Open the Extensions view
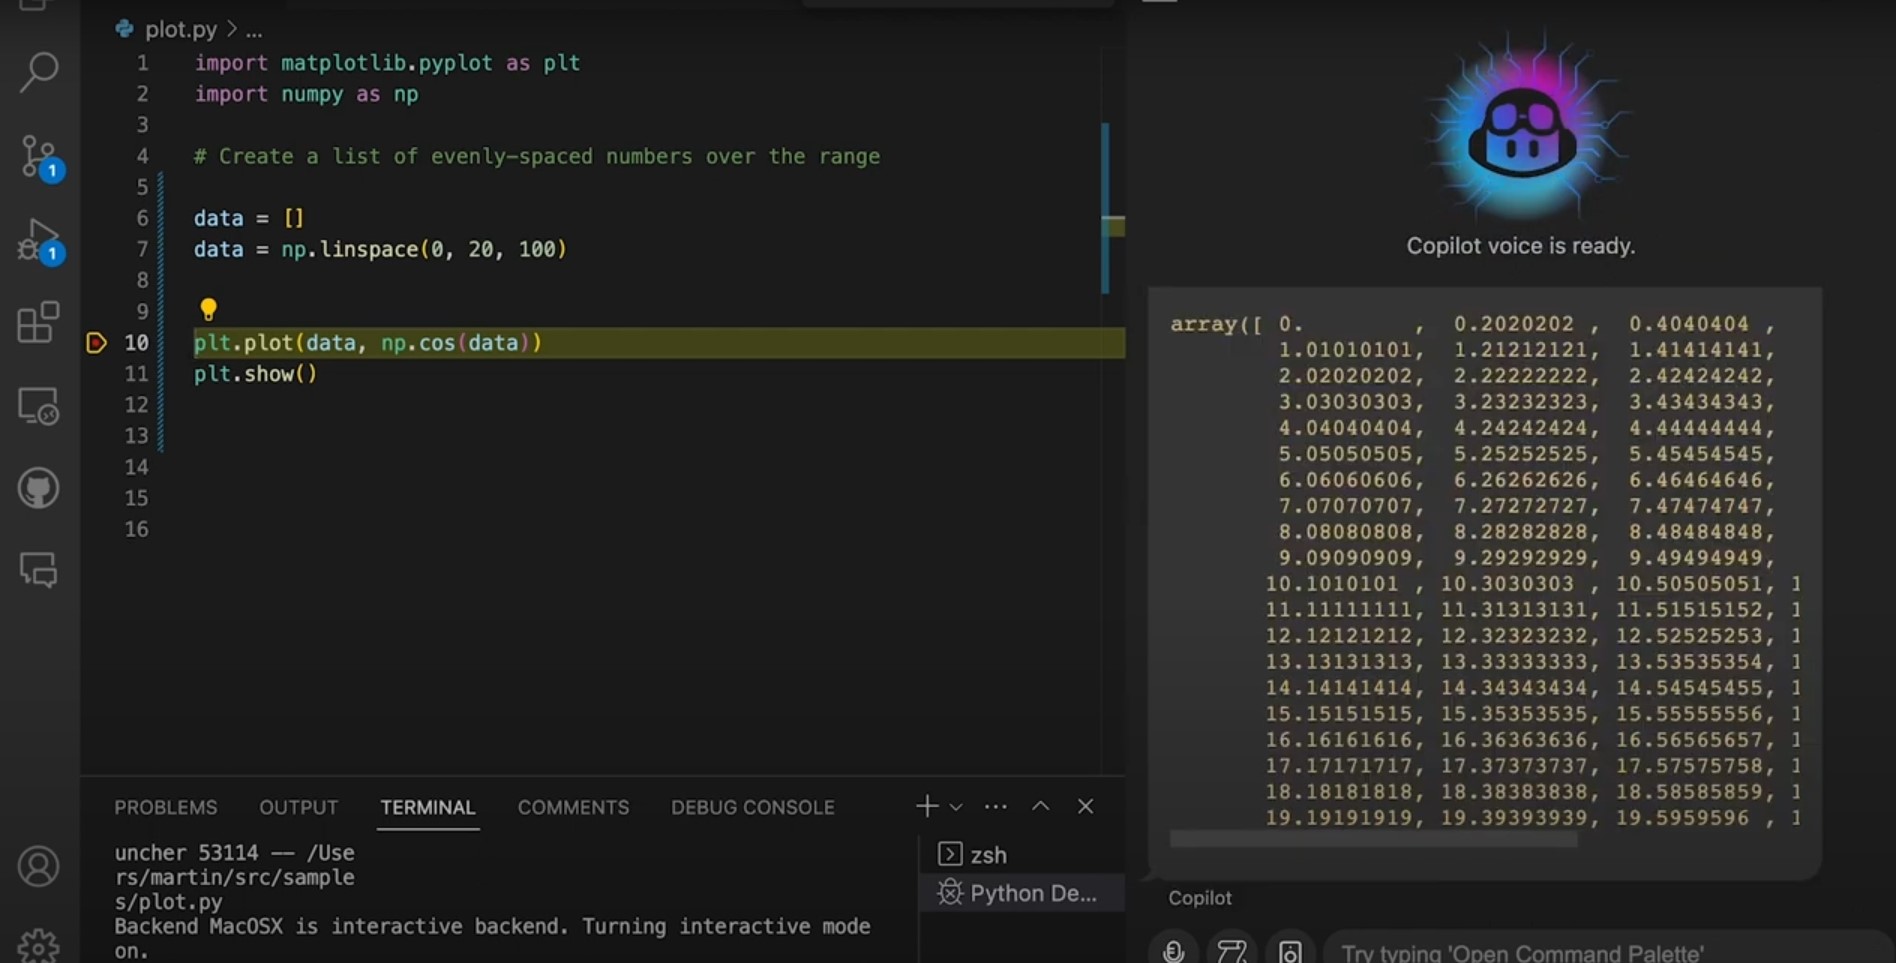The height and width of the screenshot is (963, 1896). coord(39,322)
